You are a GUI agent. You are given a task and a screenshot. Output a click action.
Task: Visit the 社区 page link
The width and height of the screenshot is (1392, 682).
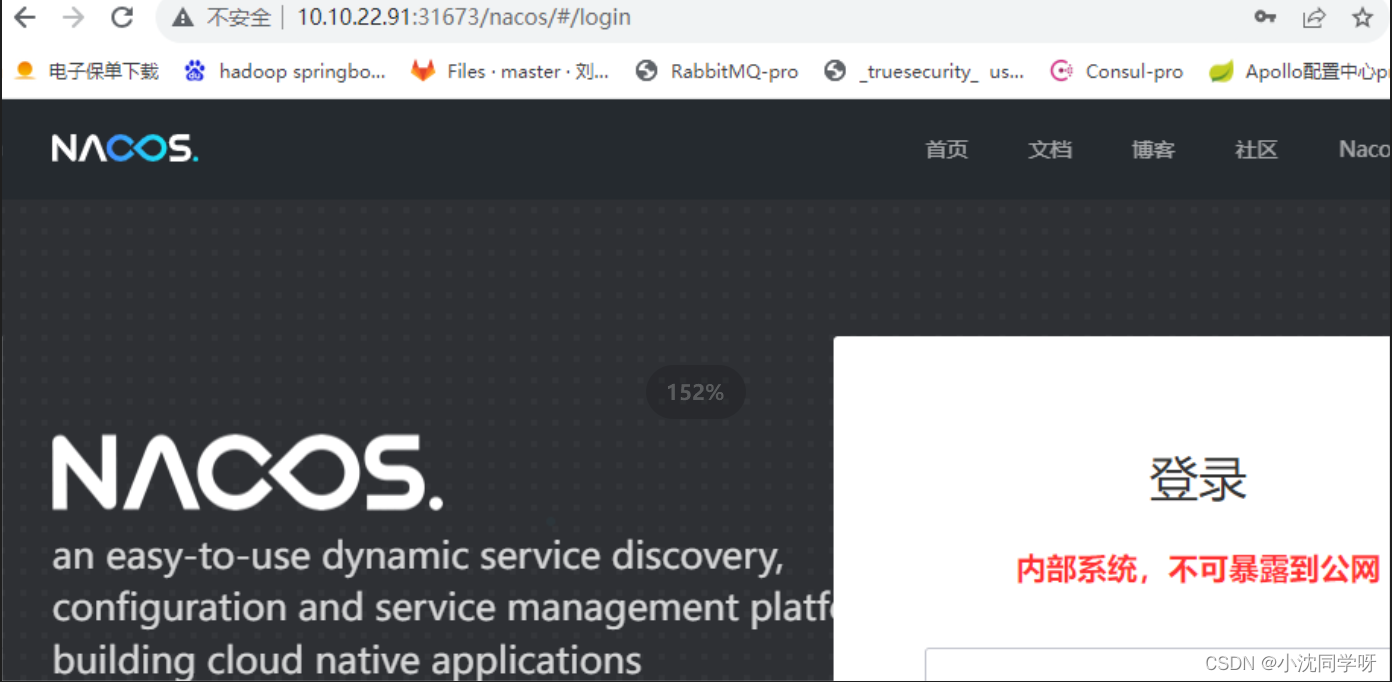(1256, 149)
